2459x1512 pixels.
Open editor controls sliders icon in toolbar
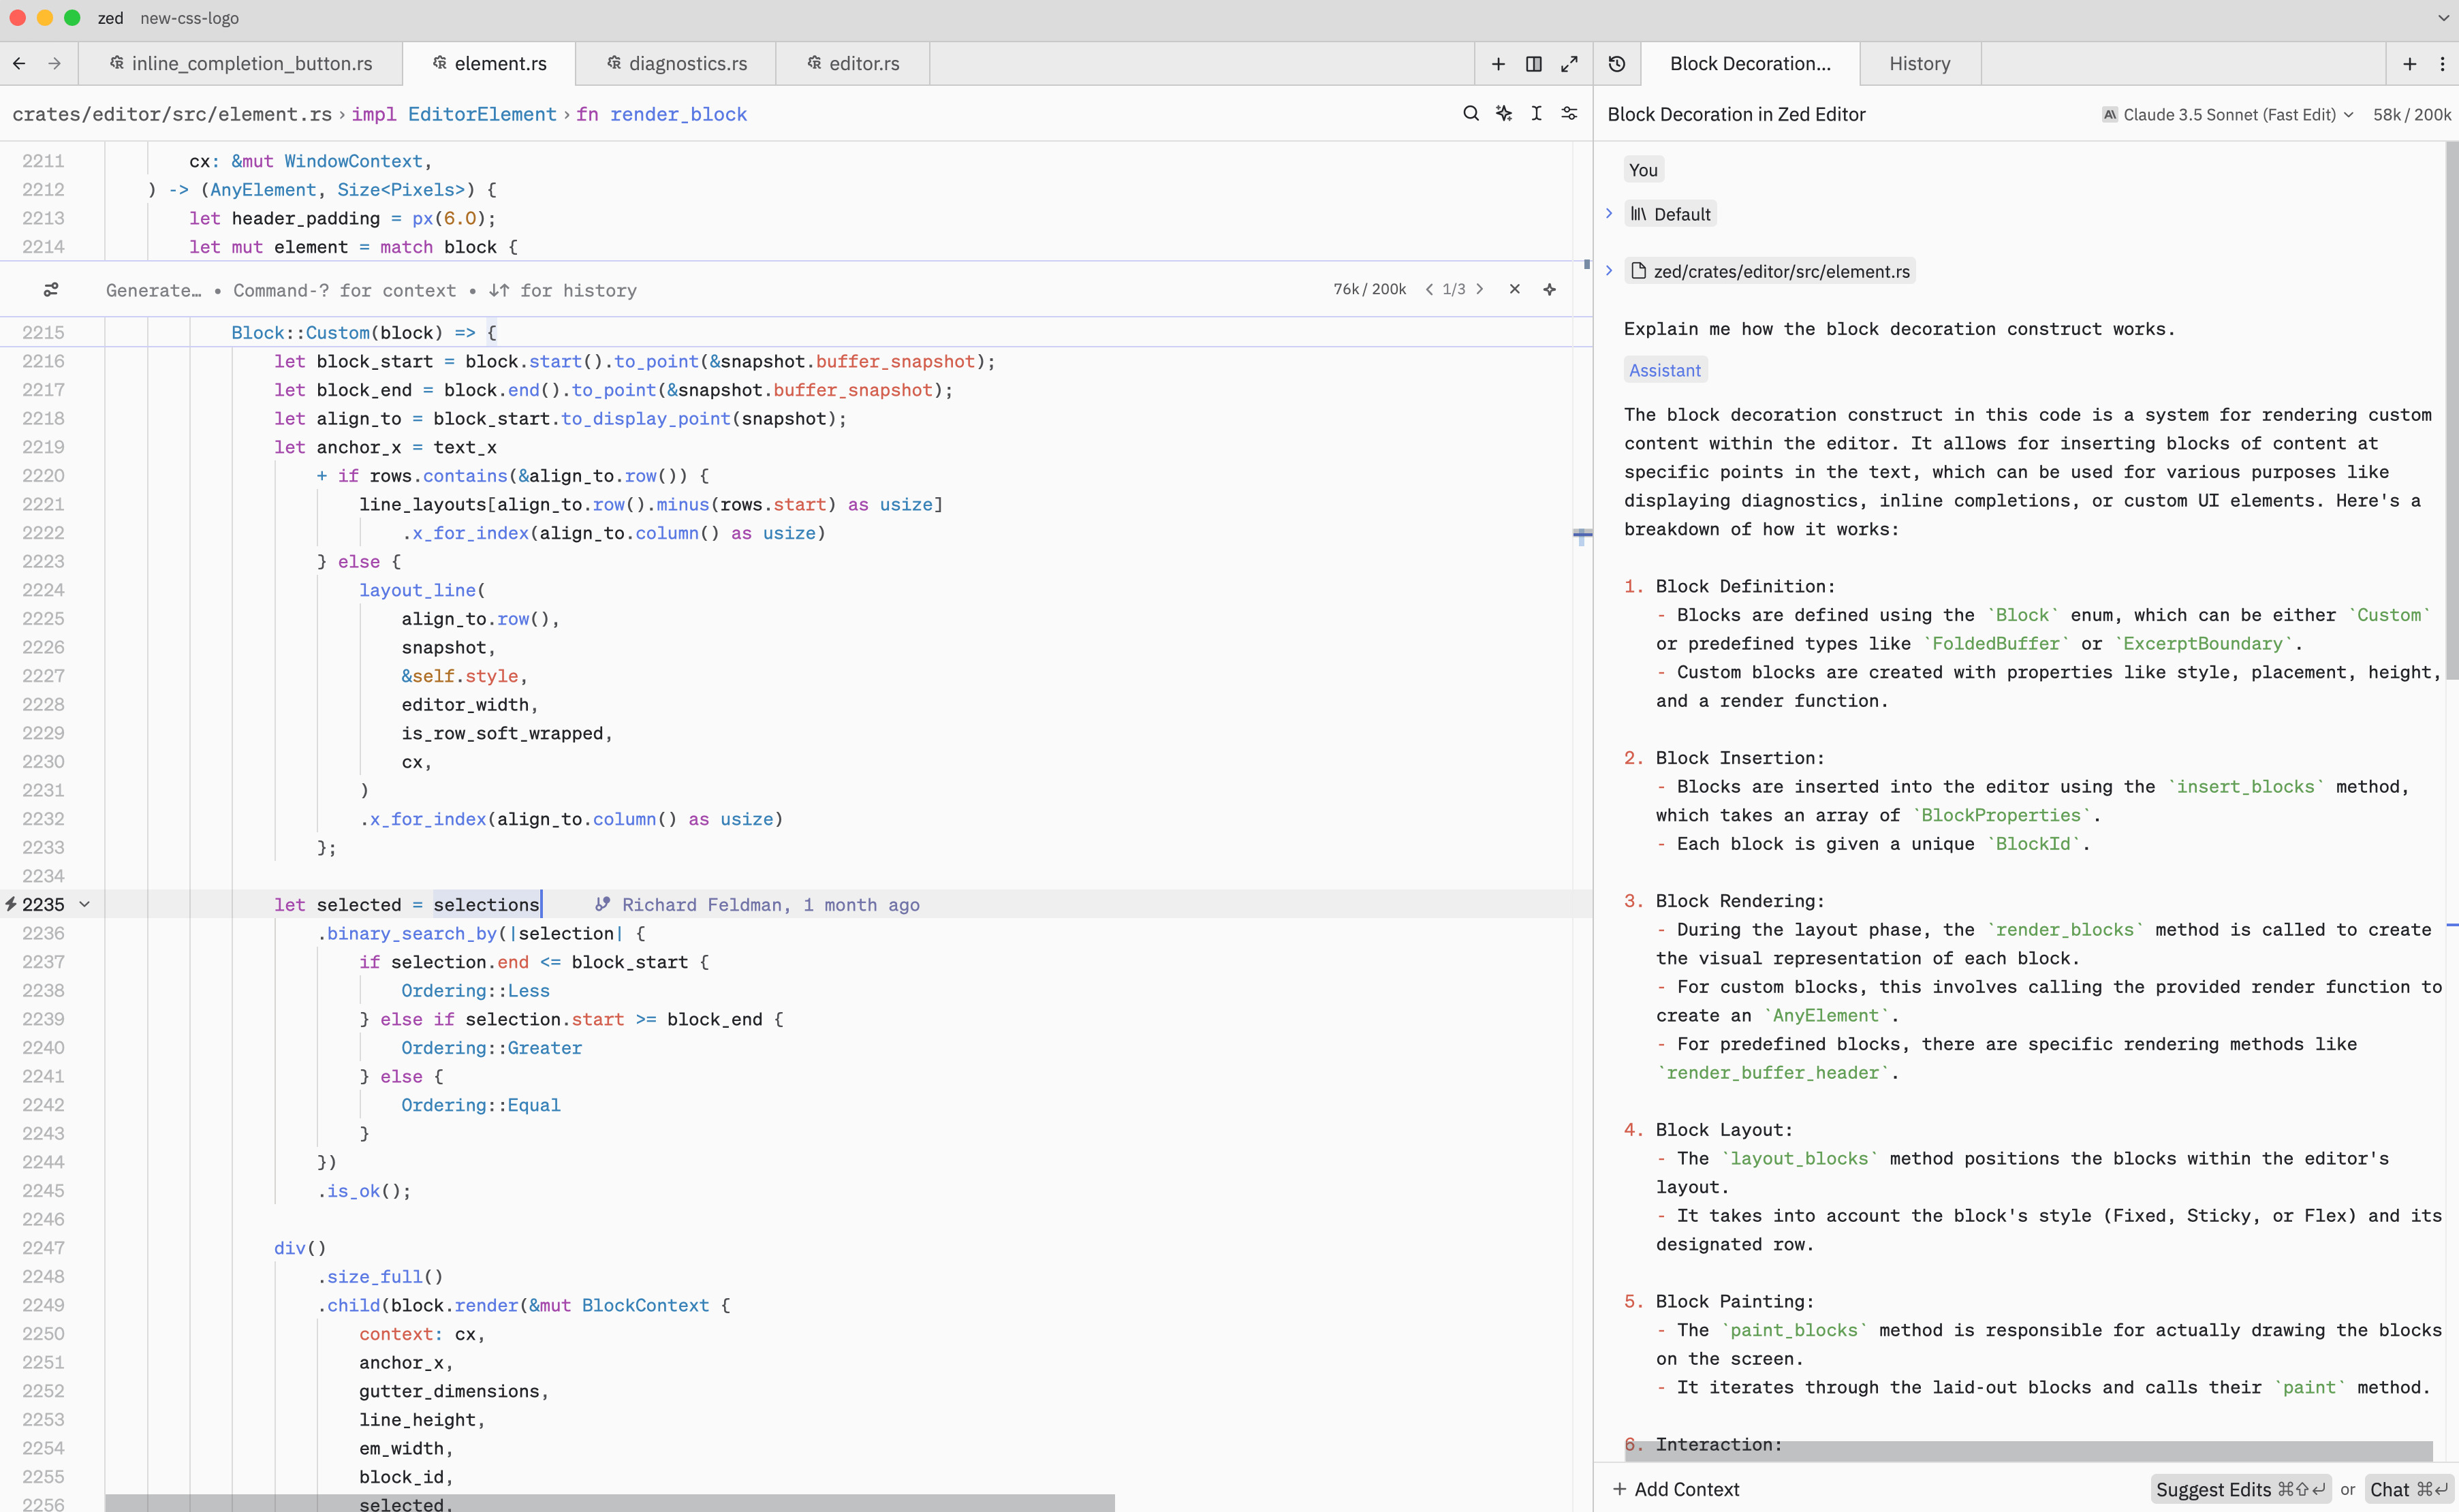point(1569,114)
